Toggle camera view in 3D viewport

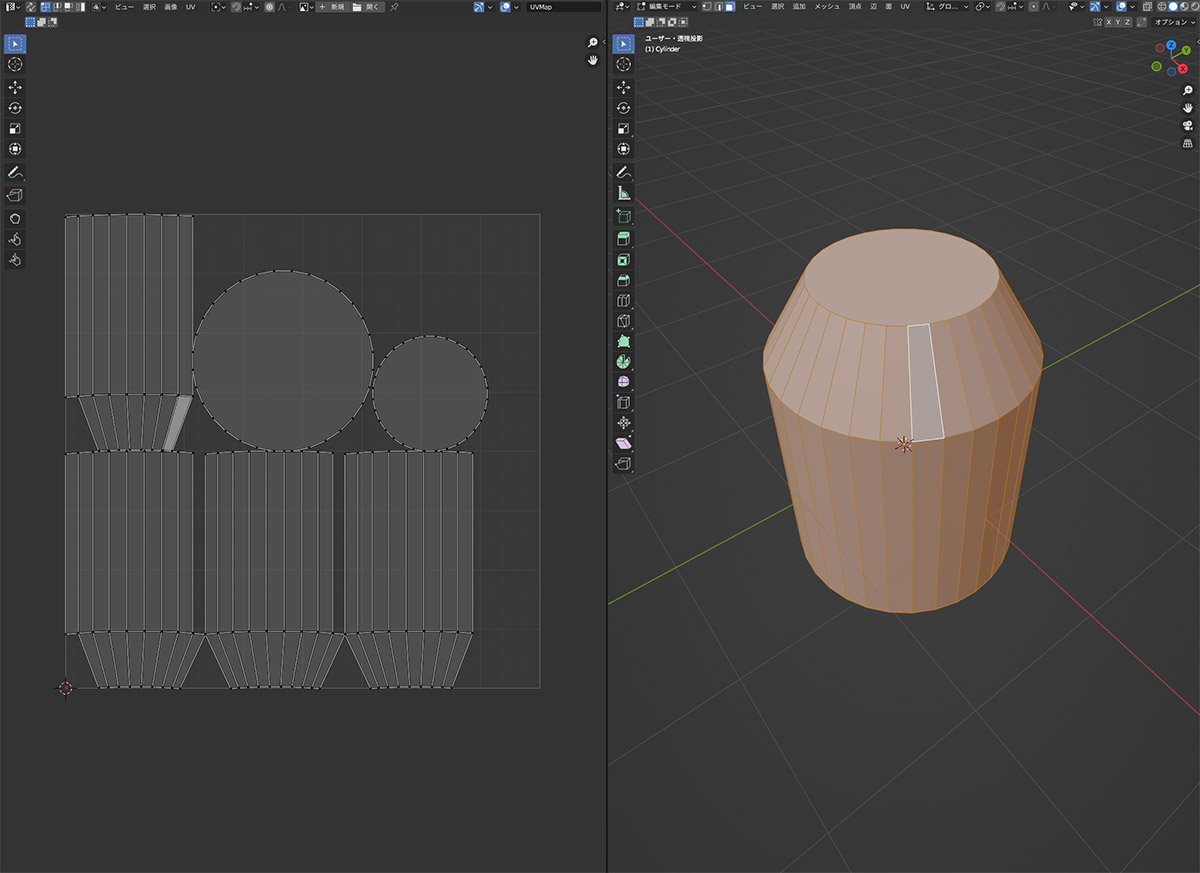click(1187, 125)
